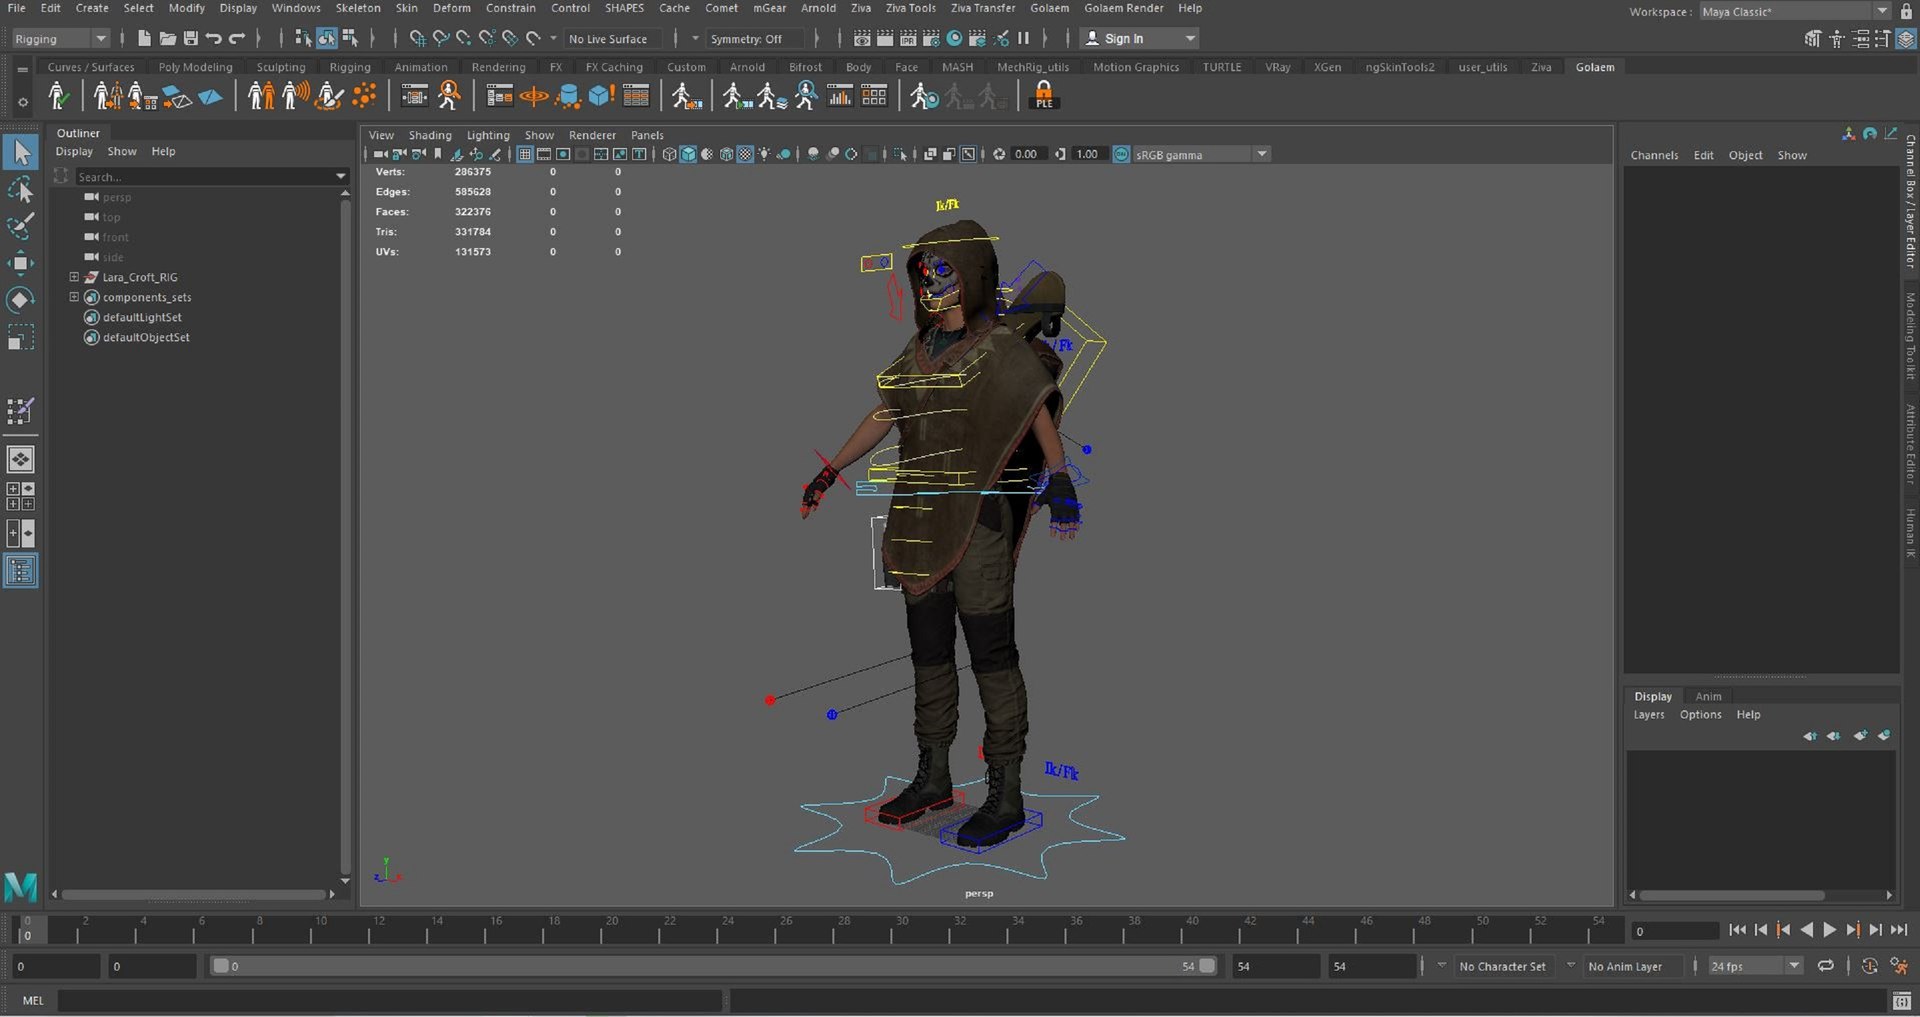Open the 24 fps frame rate dropdown
The height and width of the screenshot is (1017, 1920).
coord(1755,966)
